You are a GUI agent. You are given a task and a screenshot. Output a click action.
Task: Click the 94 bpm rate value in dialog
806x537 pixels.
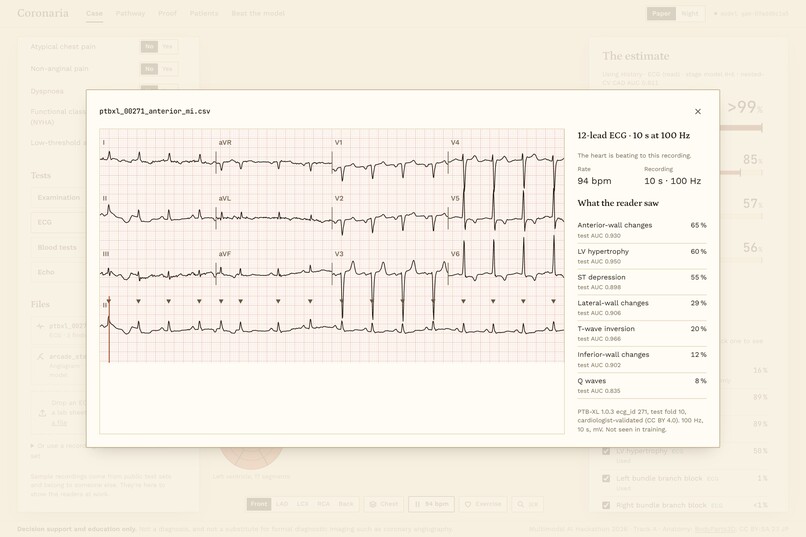pos(594,181)
